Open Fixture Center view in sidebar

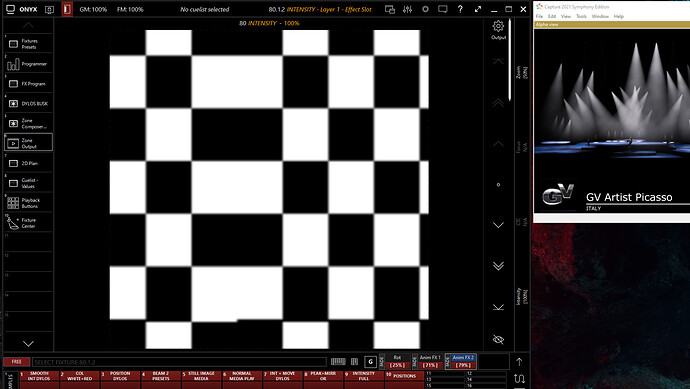coord(28,223)
